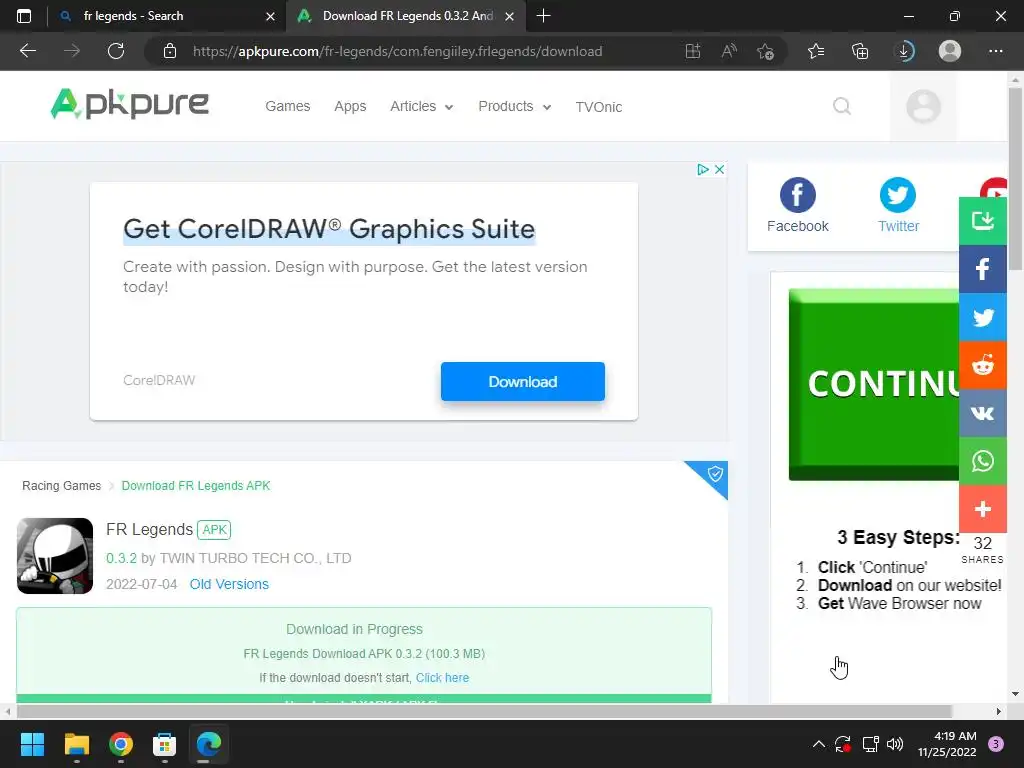Open the AdChoices triangle icon on ad
This screenshot has width=1024, height=768.
pyautogui.click(x=703, y=170)
